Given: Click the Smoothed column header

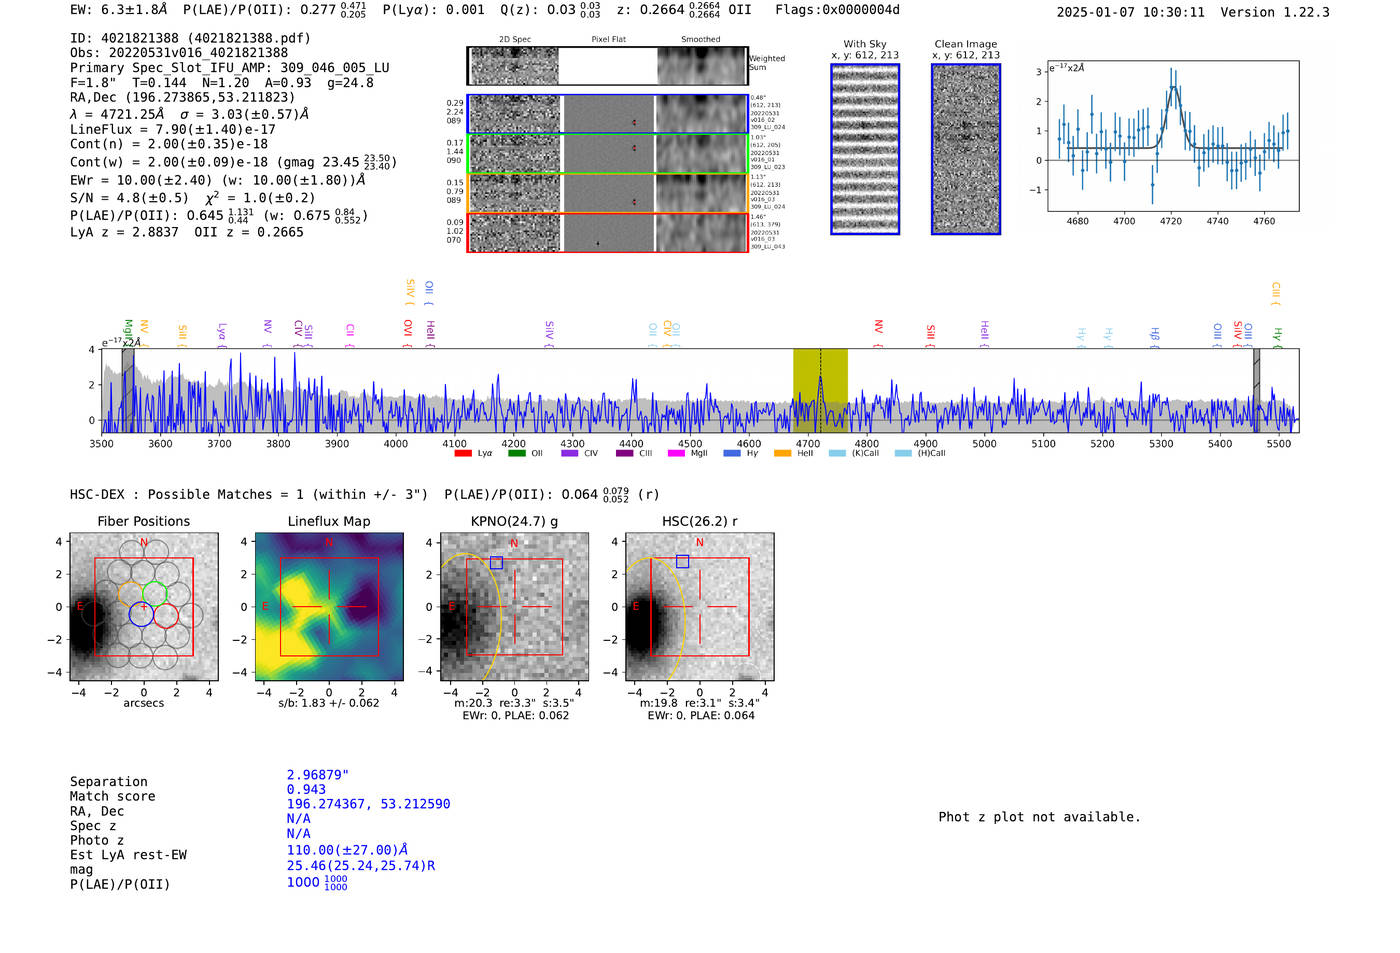Looking at the screenshot, I should tap(700, 40).
